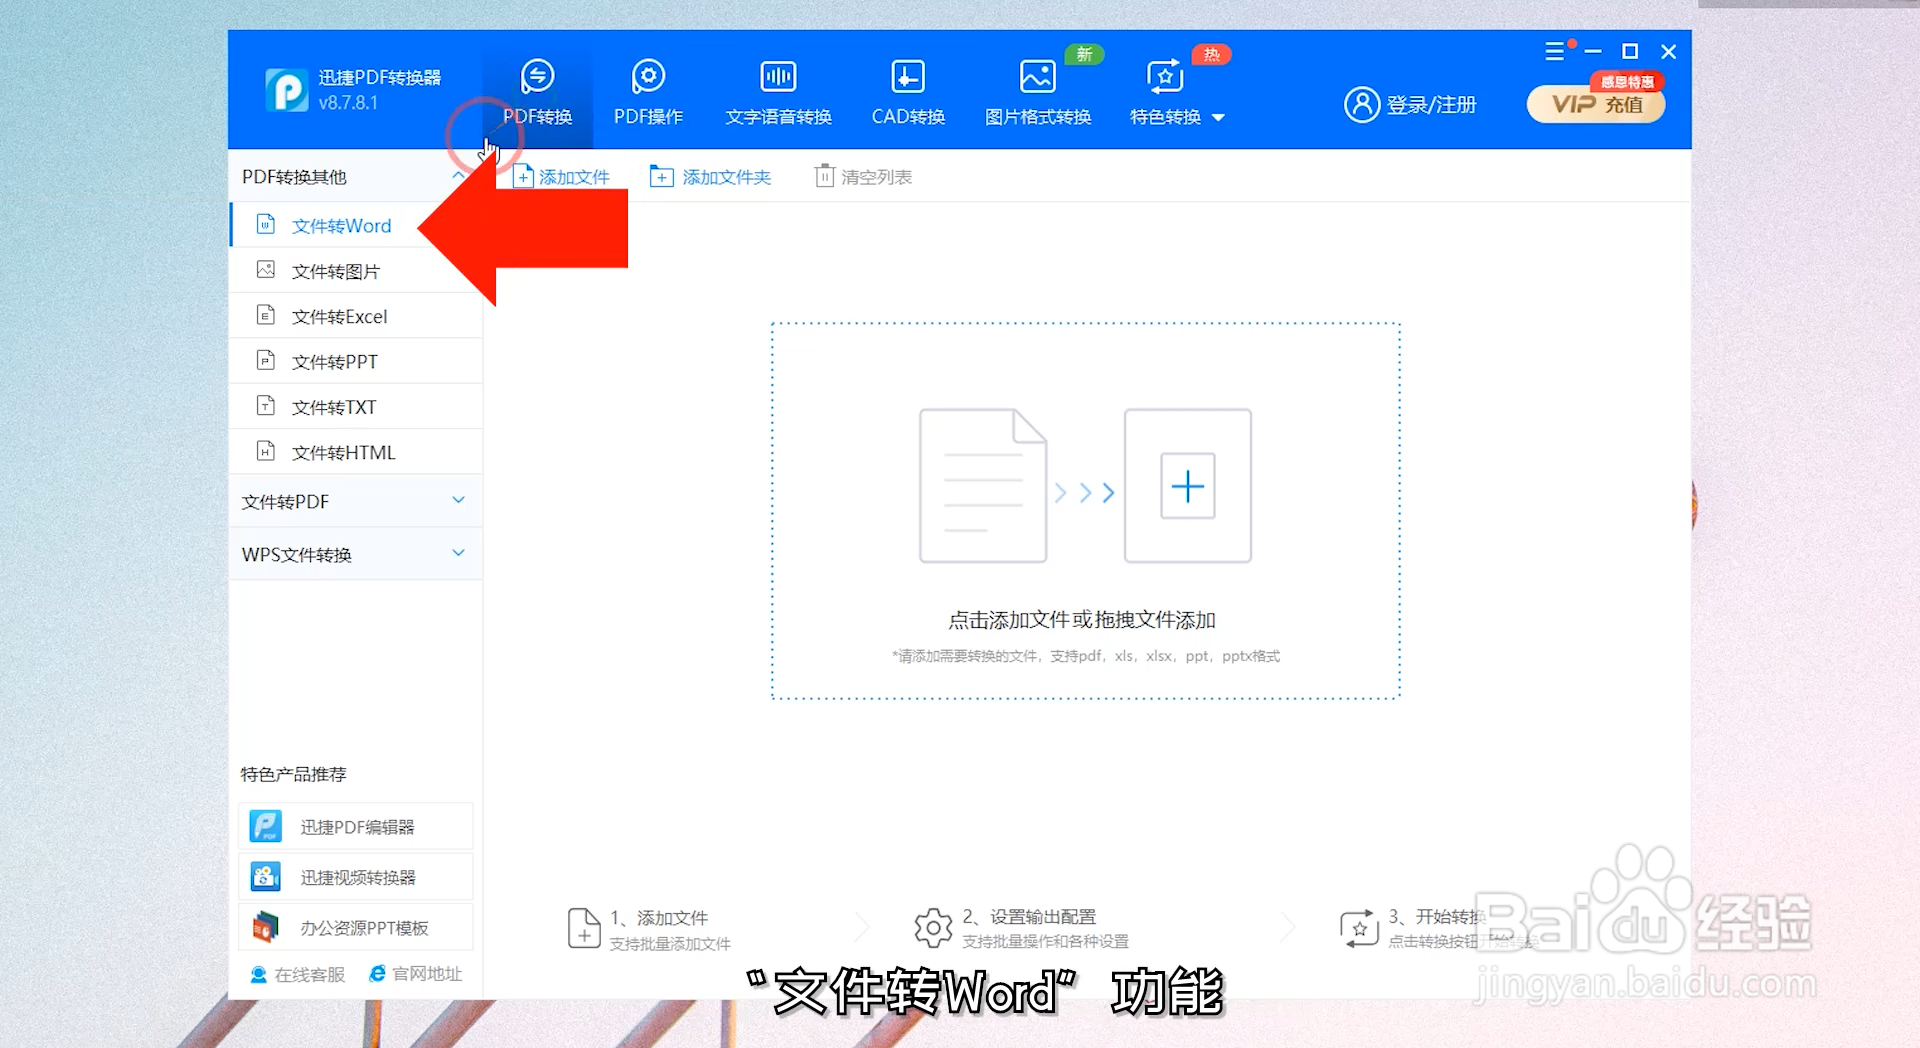Image resolution: width=1920 pixels, height=1048 pixels.
Task: Click the document placeholder in drop zone
Action: (983, 486)
